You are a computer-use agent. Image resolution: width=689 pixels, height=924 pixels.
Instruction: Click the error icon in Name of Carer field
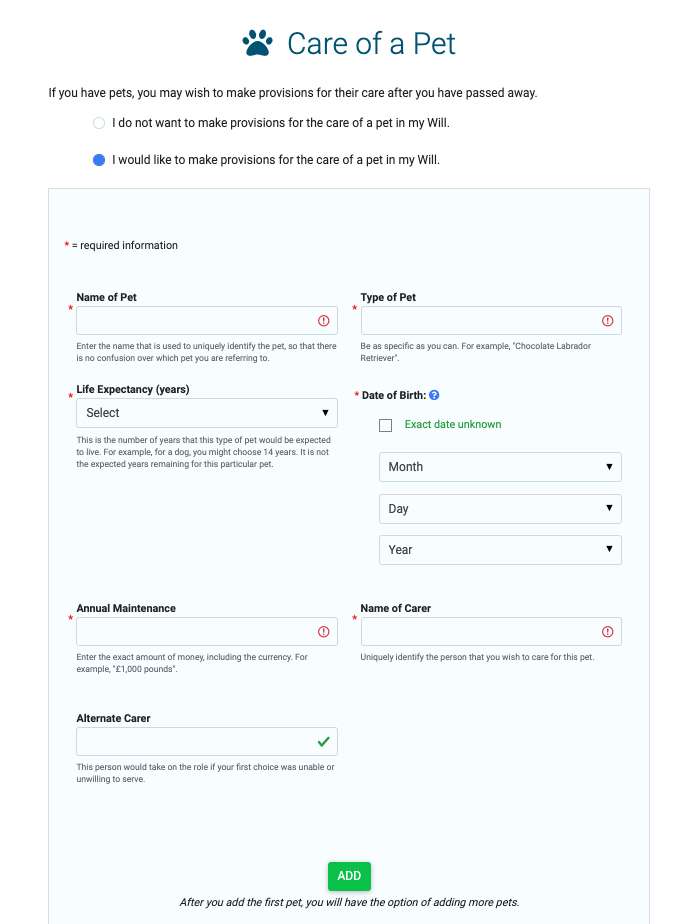click(x=608, y=632)
